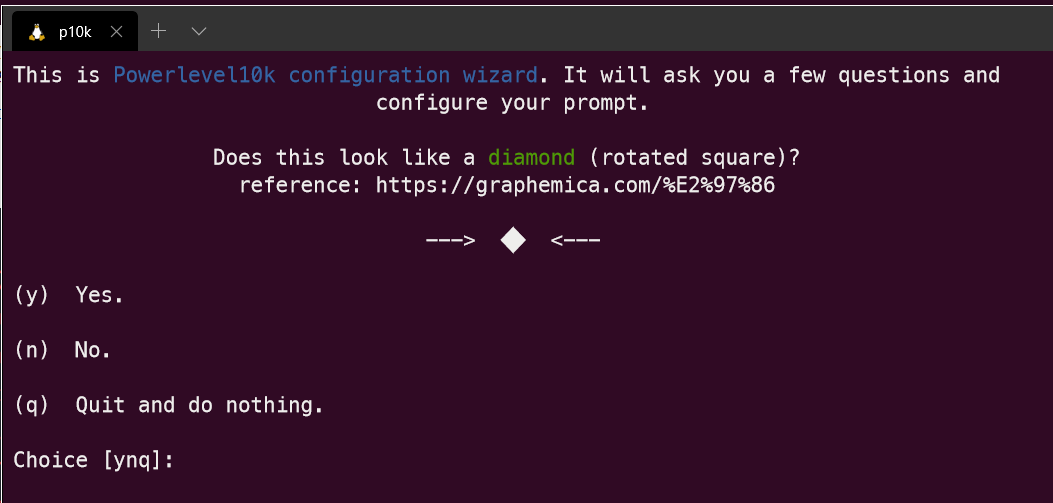Viewport: 1053px width, 503px height.
Task: Open a new terminal tab with plus
Action: pos(158,31)
